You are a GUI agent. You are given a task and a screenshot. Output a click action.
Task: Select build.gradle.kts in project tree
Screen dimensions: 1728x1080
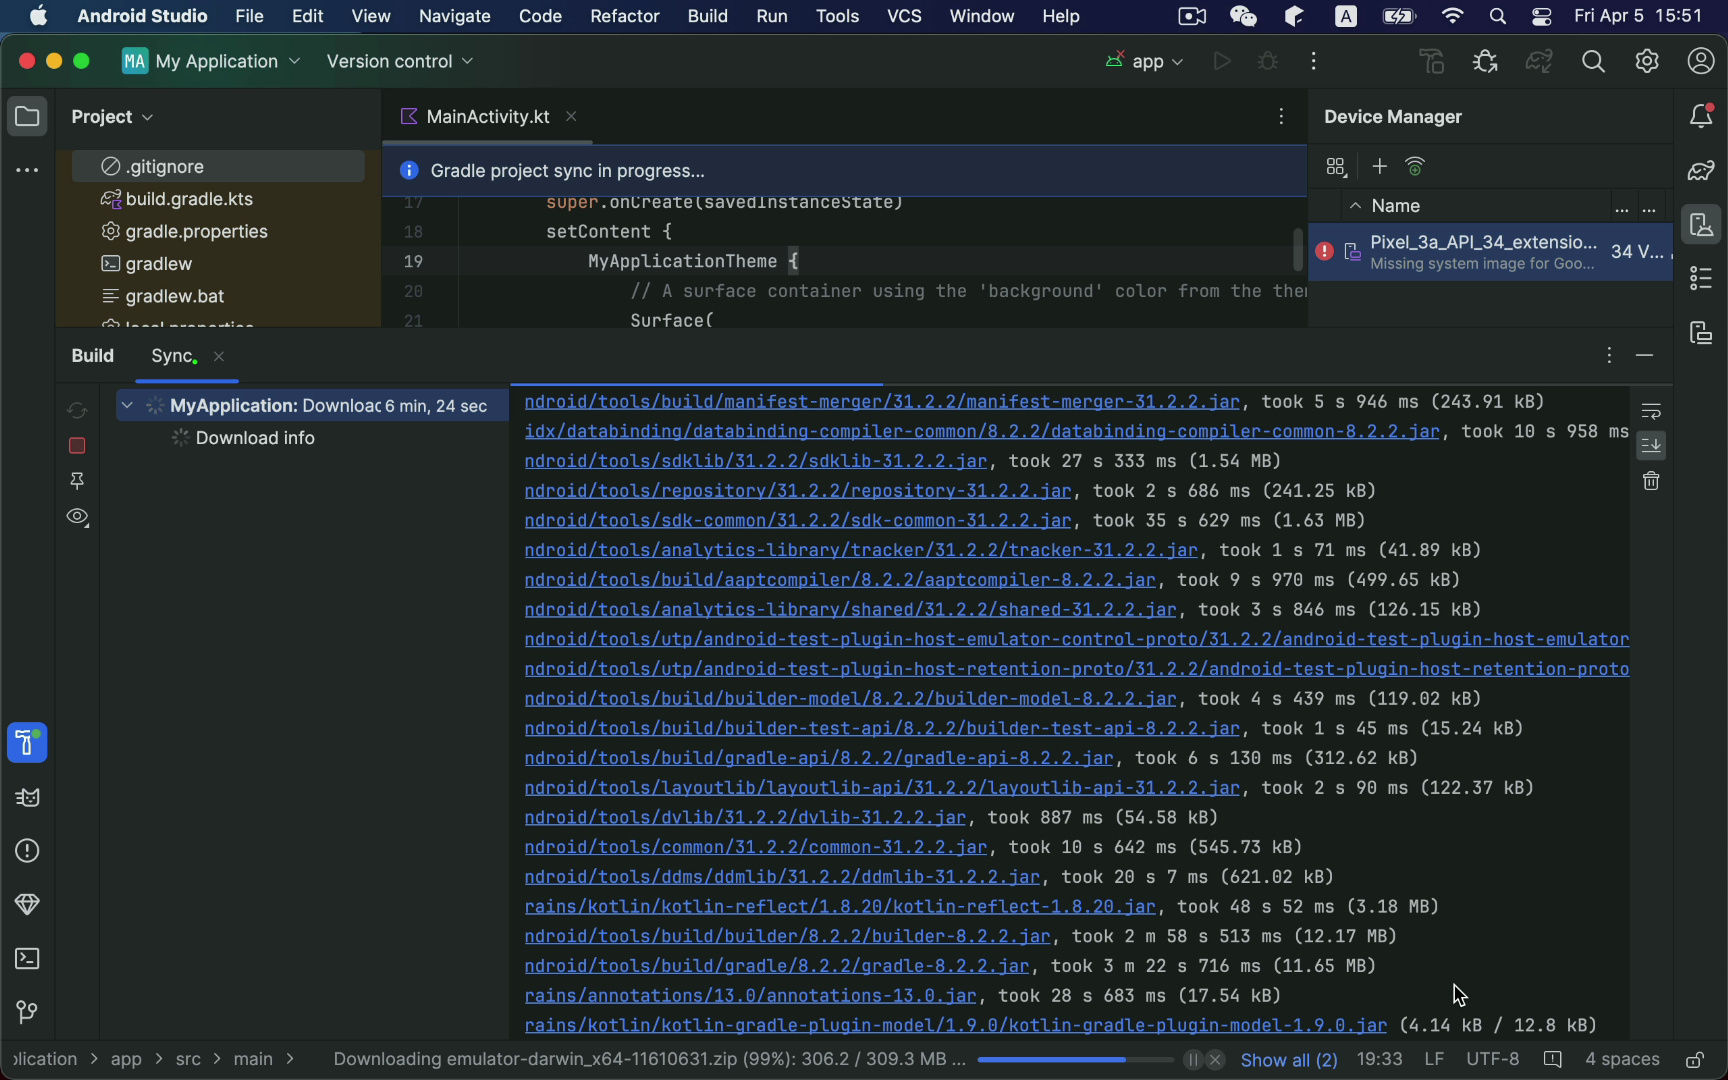pyautogui.click(x=189, y=199)
